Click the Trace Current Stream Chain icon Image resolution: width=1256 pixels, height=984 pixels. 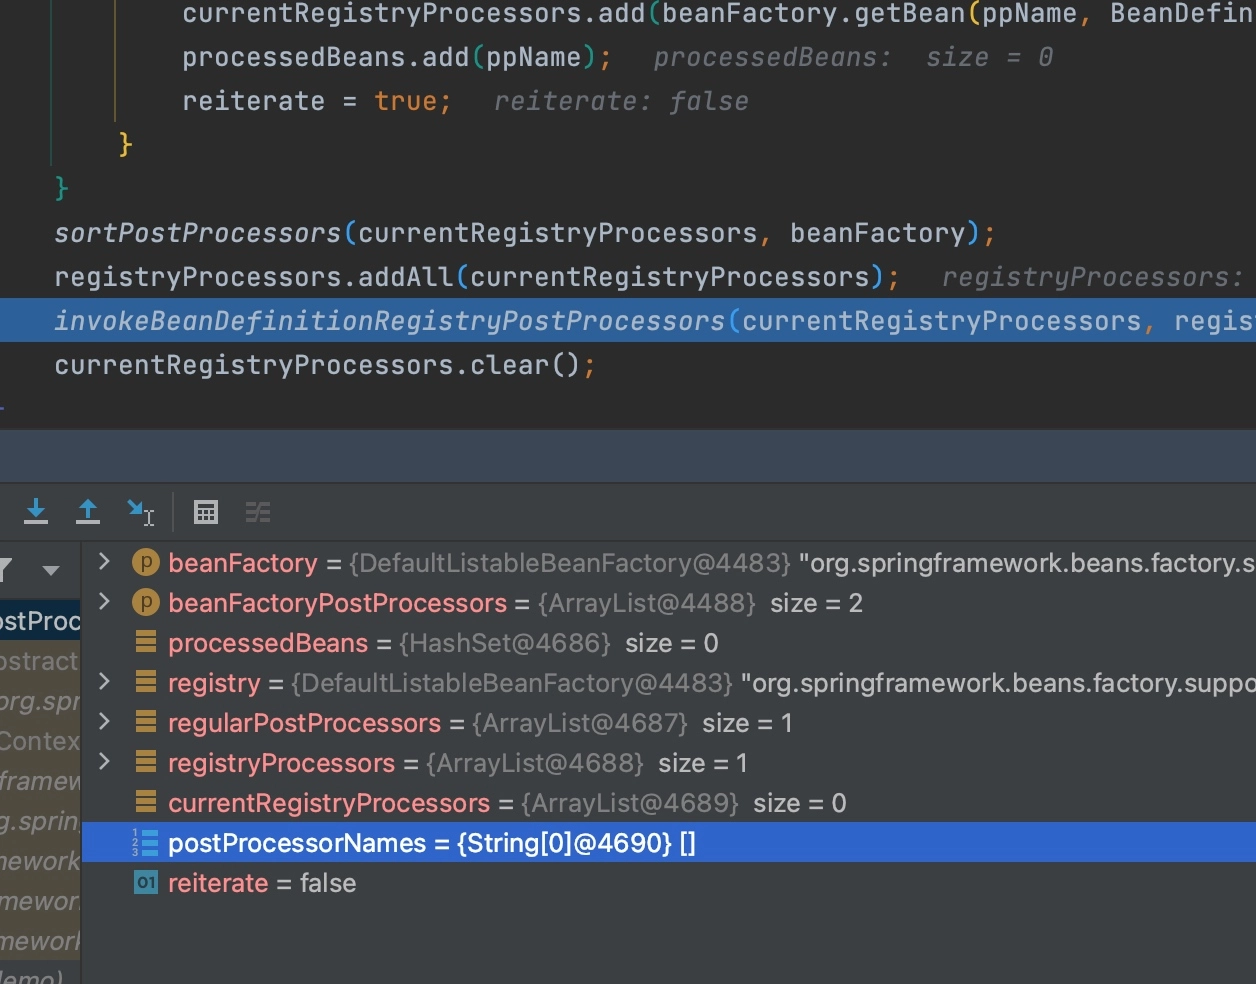coord(258,513)
